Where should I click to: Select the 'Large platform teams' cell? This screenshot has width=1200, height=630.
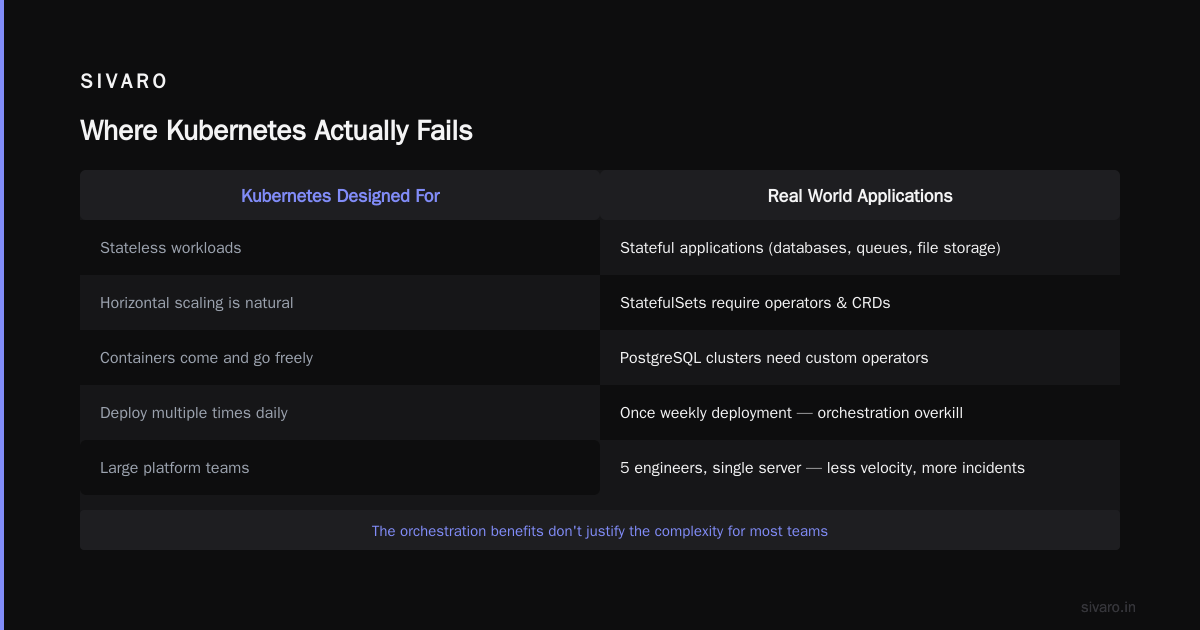pos(340,467)
